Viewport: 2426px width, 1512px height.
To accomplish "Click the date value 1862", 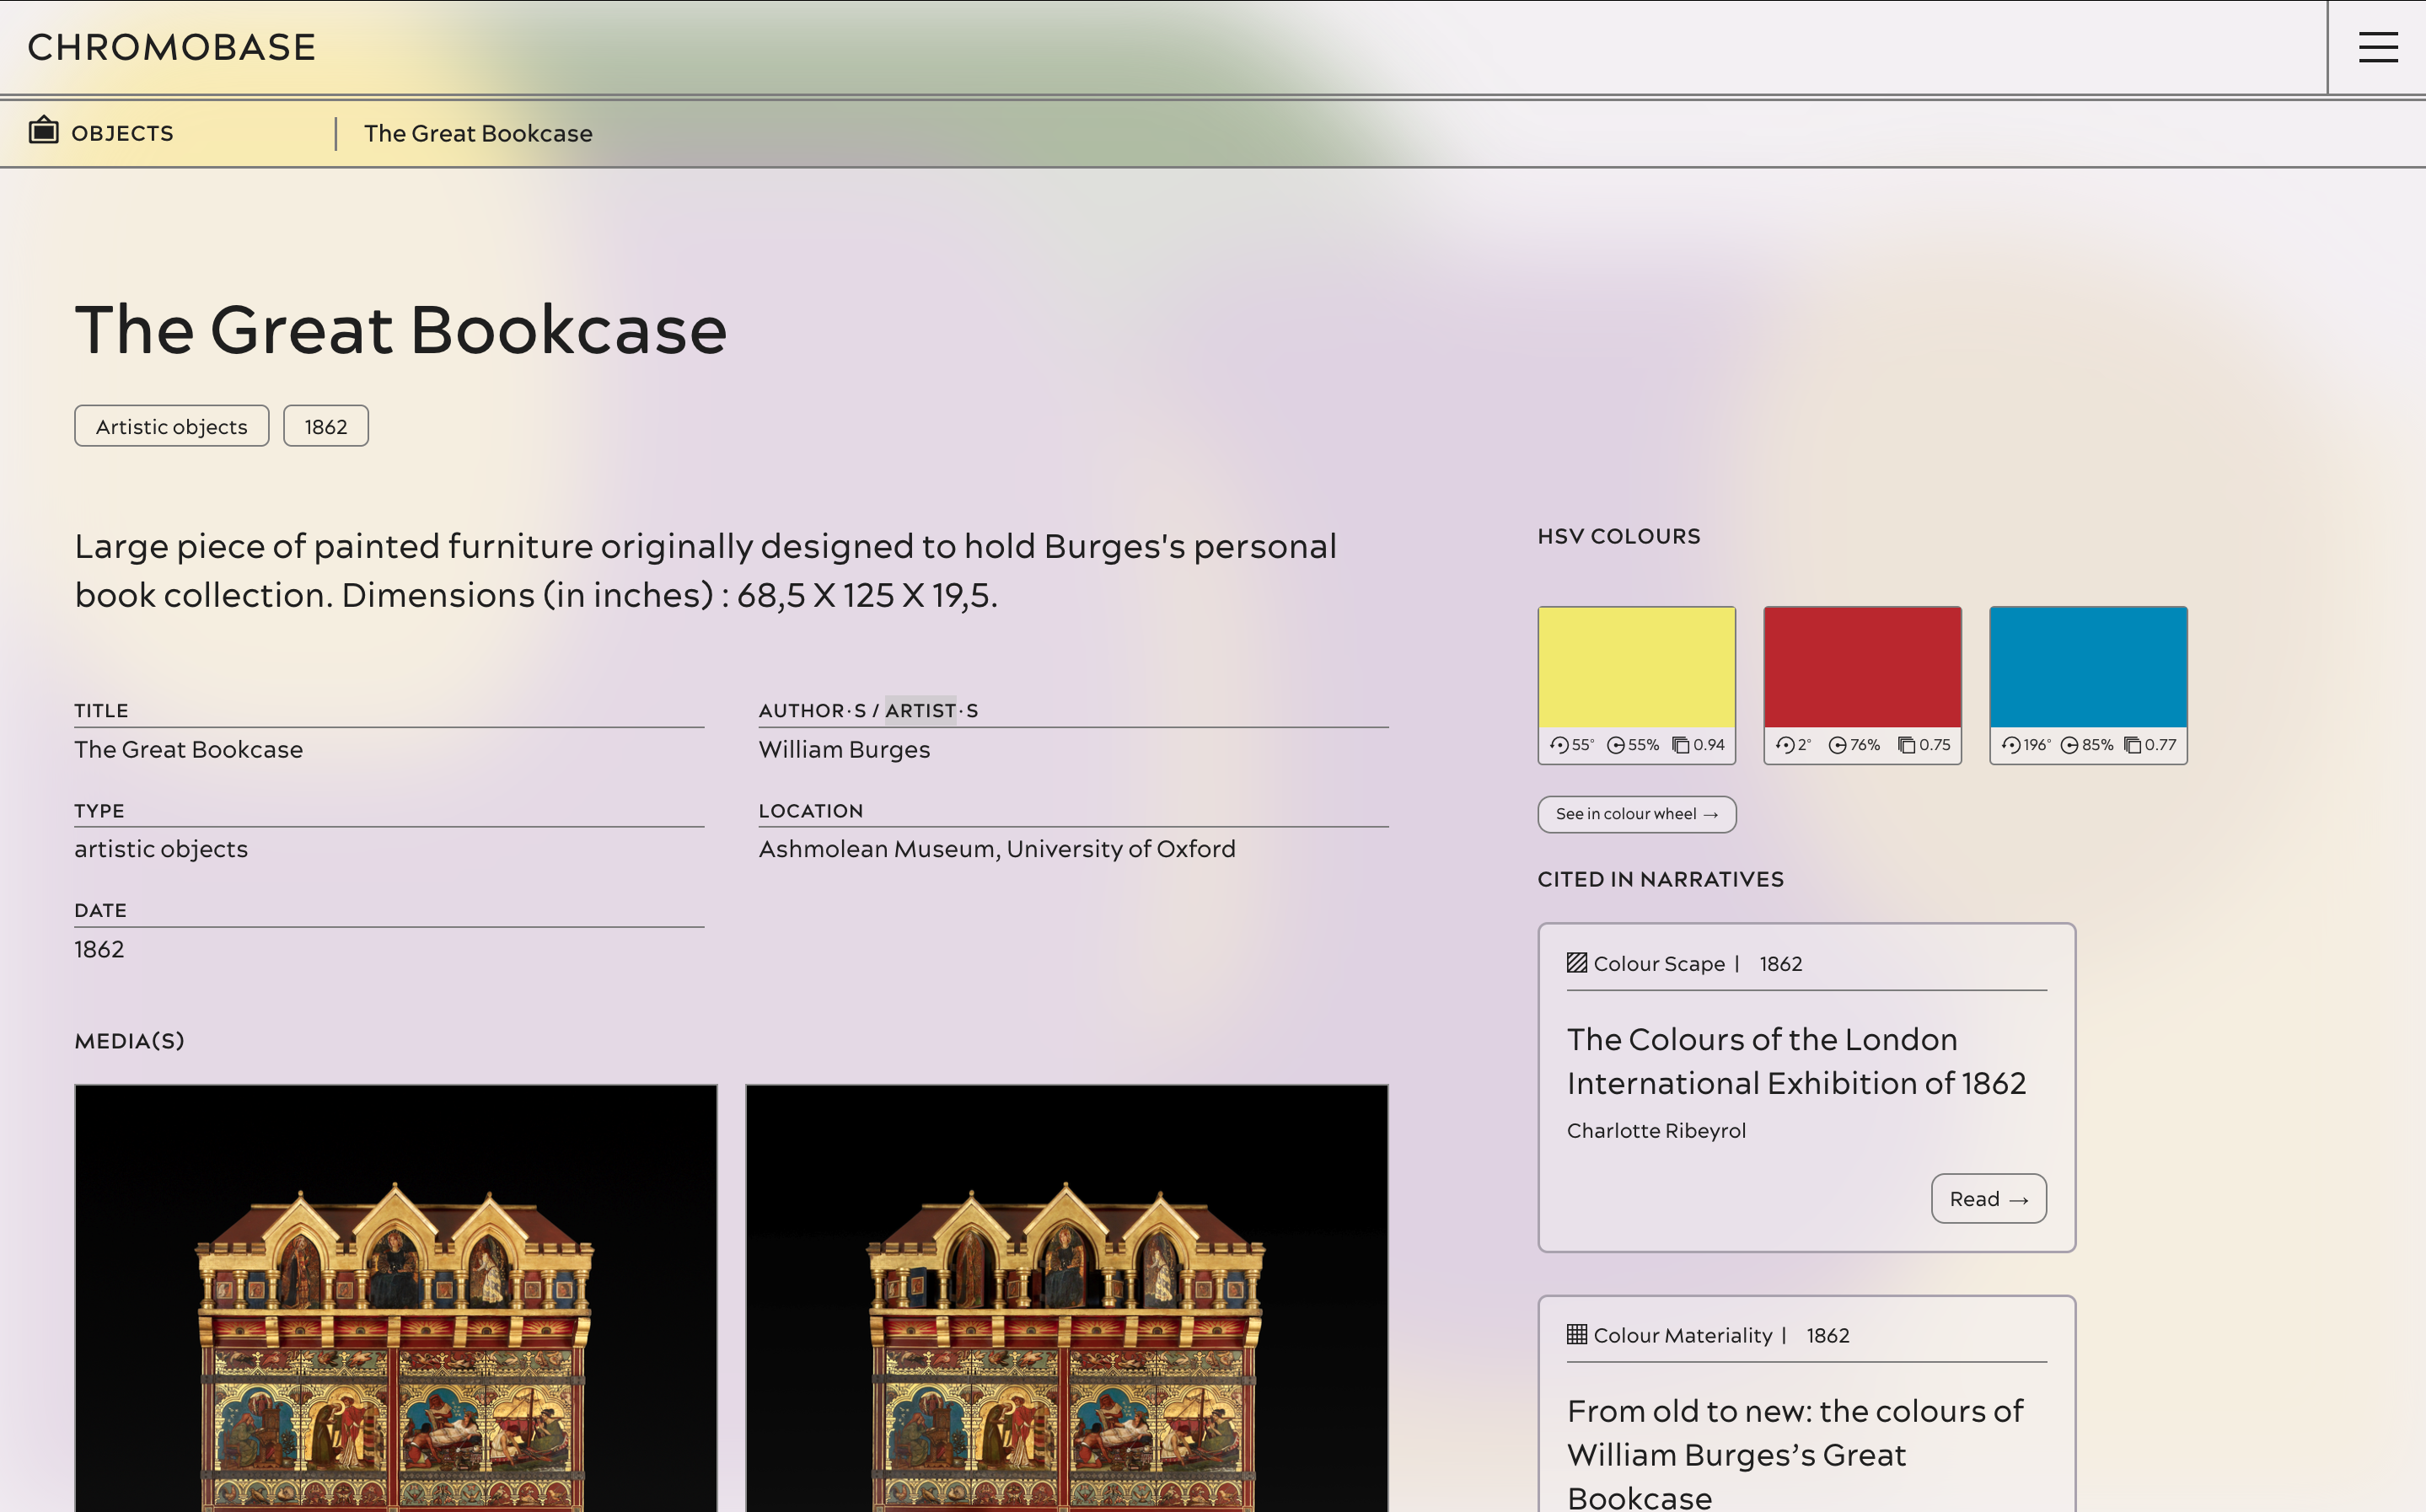I will click(99, 949).
